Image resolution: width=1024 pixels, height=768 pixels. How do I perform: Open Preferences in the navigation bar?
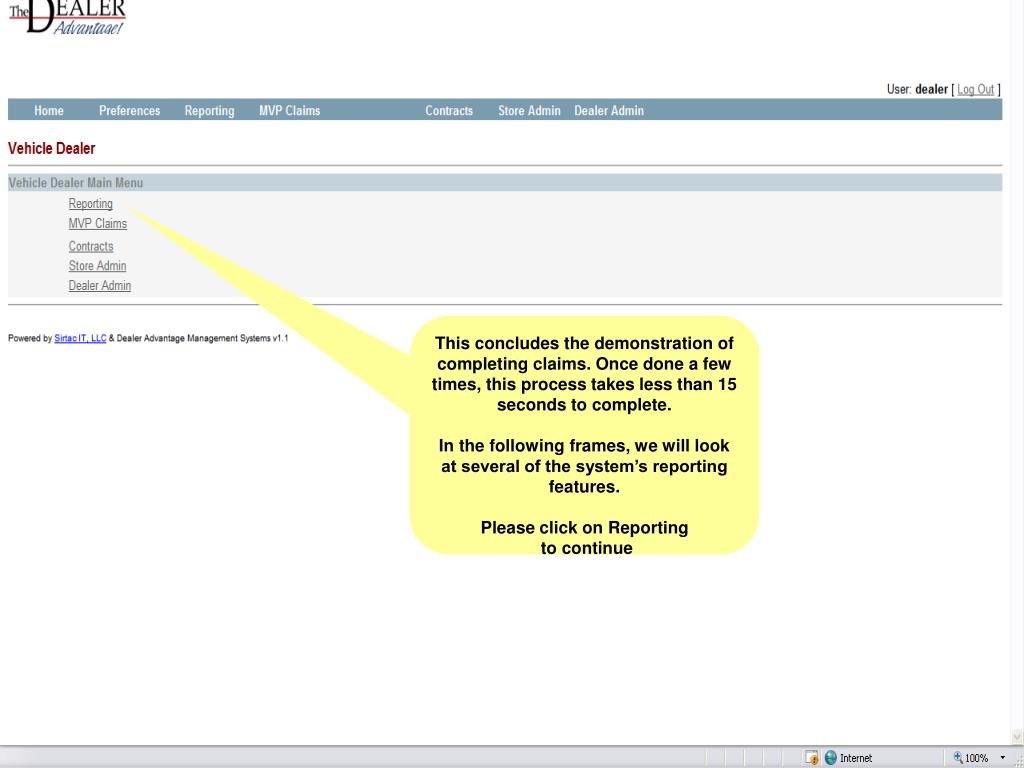pyautogui.click(x=129, y=111)
